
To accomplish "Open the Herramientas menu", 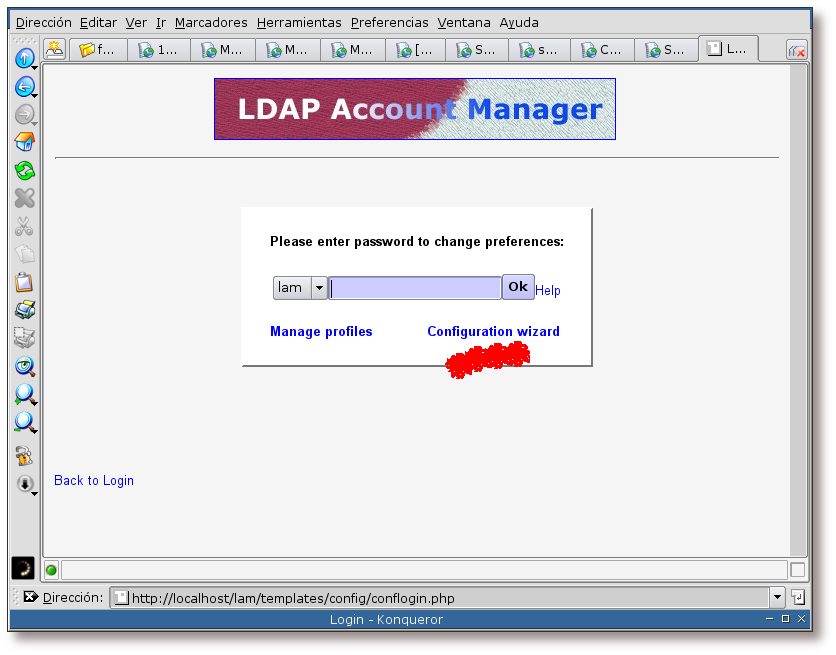I will (298, 22).
